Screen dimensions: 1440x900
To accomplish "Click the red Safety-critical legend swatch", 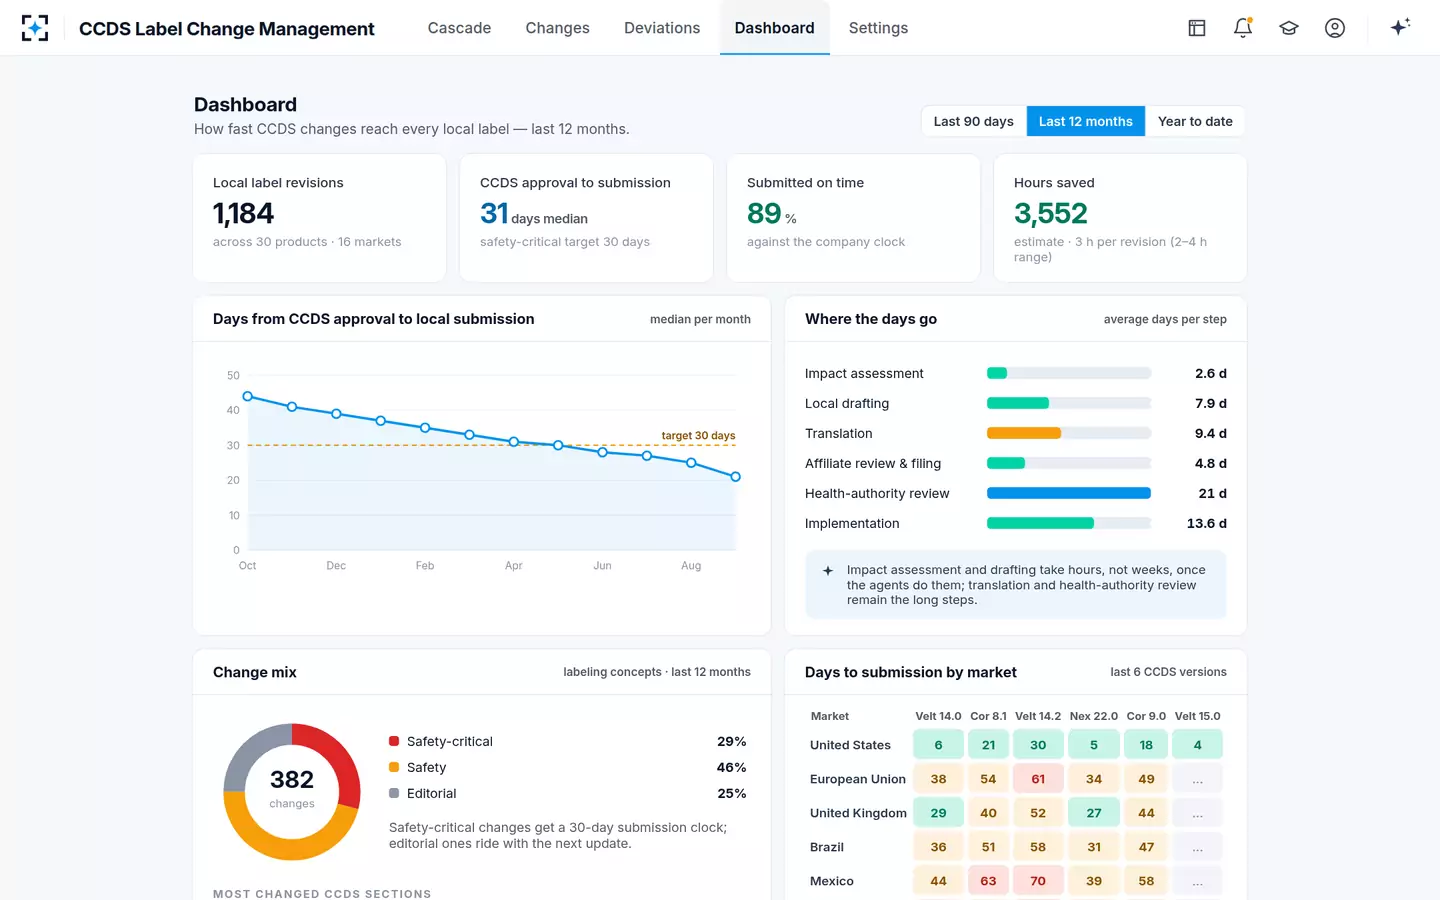I will coord(394,741).
